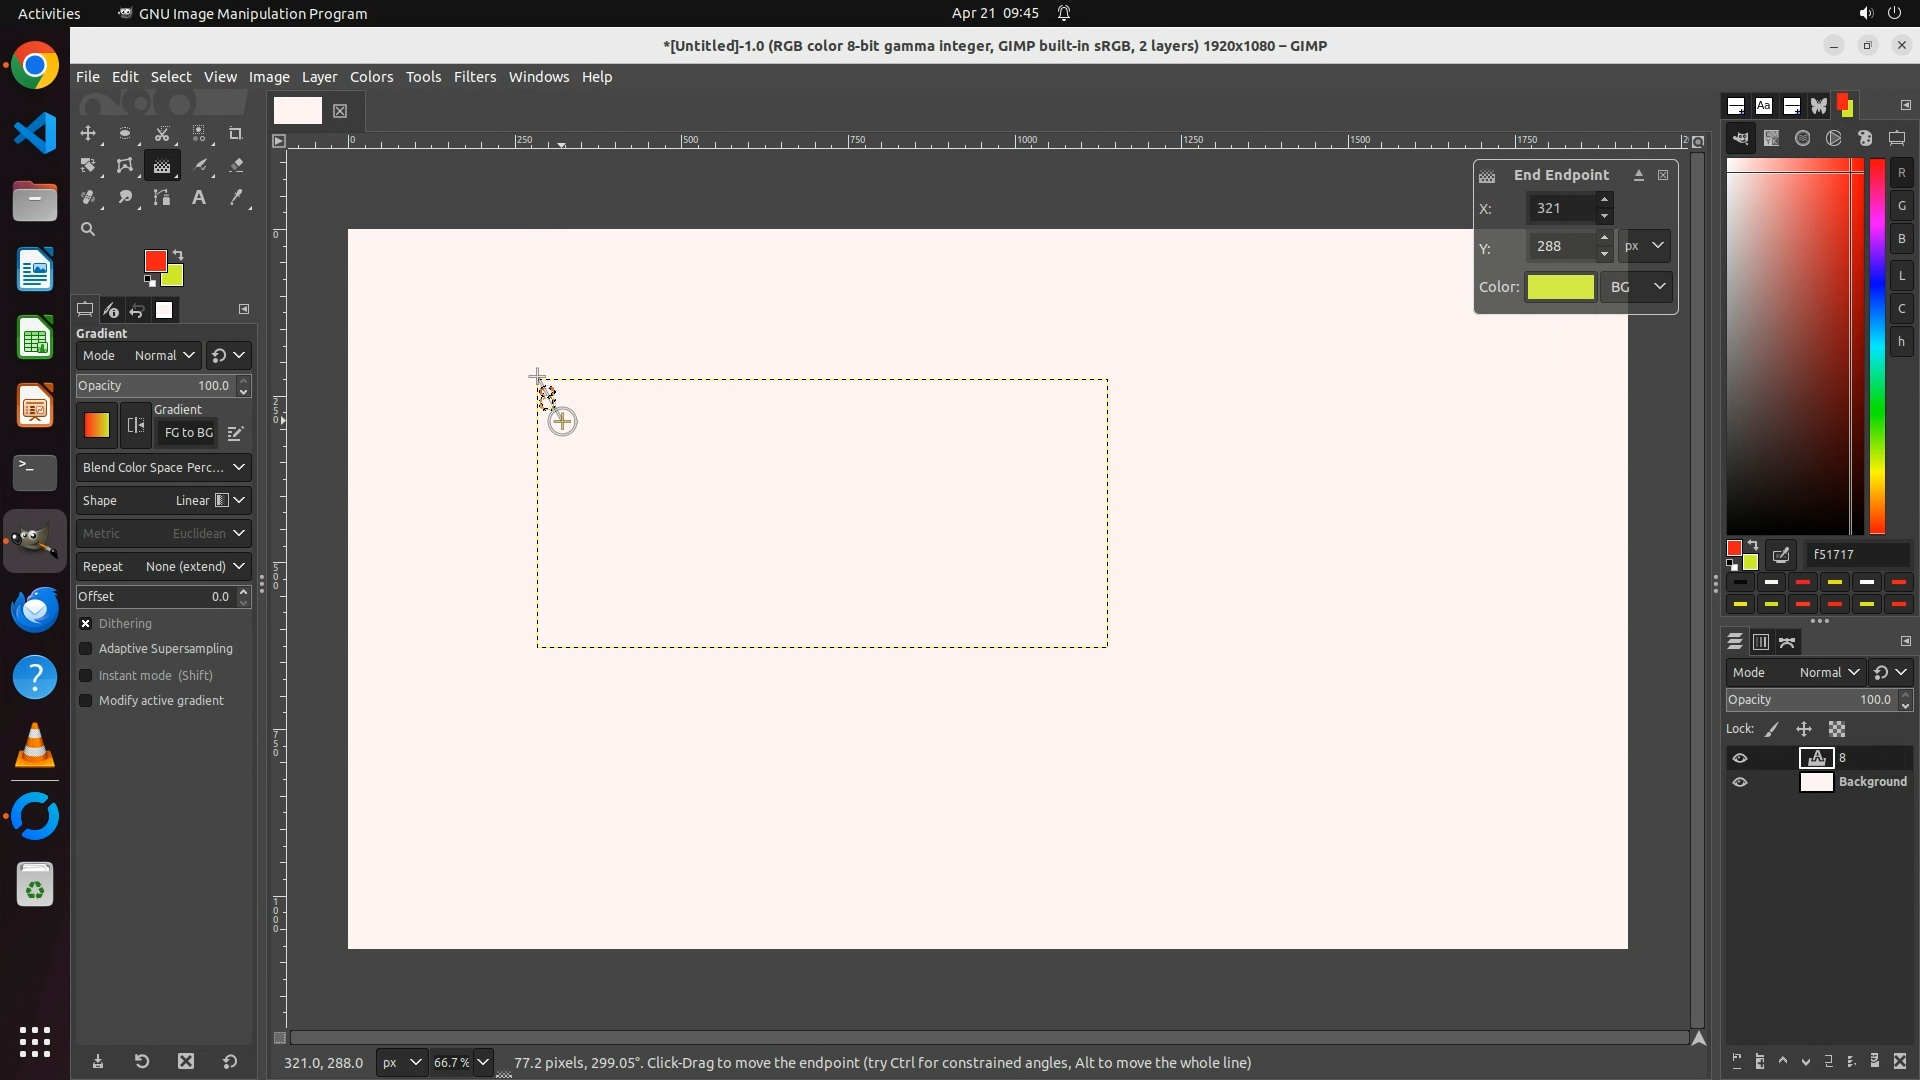
Task: Select the Color Picker eyedropper tool
Action: point(236,198)
